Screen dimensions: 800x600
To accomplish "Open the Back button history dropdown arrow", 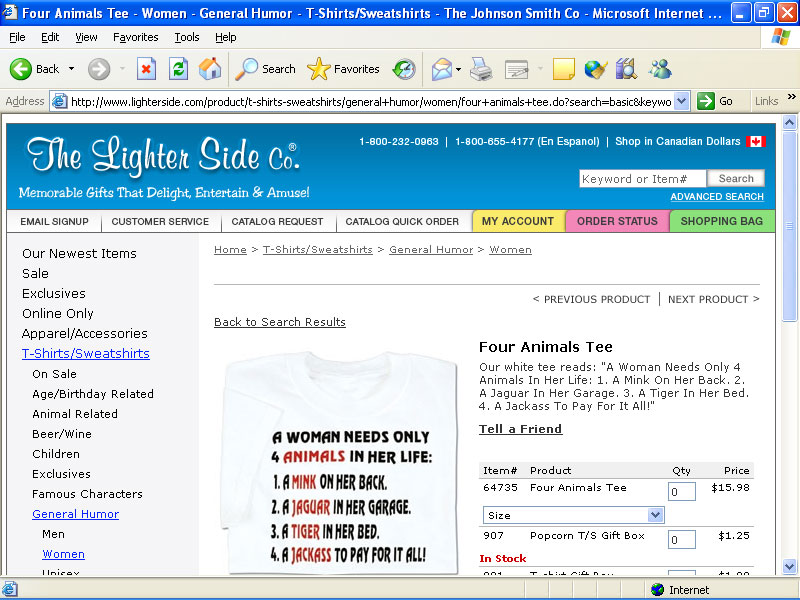I will click(x=71, y=68).
